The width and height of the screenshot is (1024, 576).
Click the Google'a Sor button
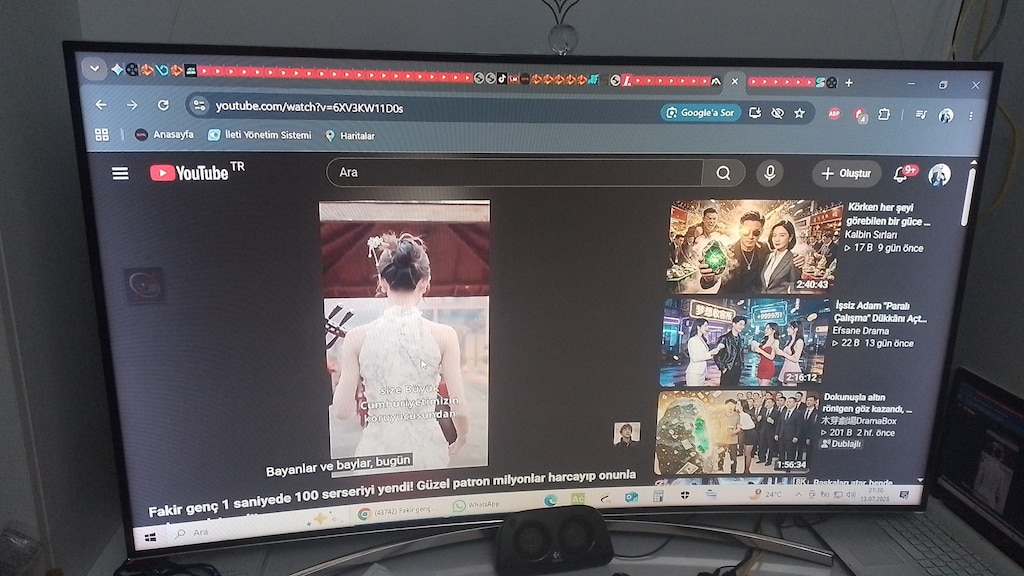(x=701, y=112)
